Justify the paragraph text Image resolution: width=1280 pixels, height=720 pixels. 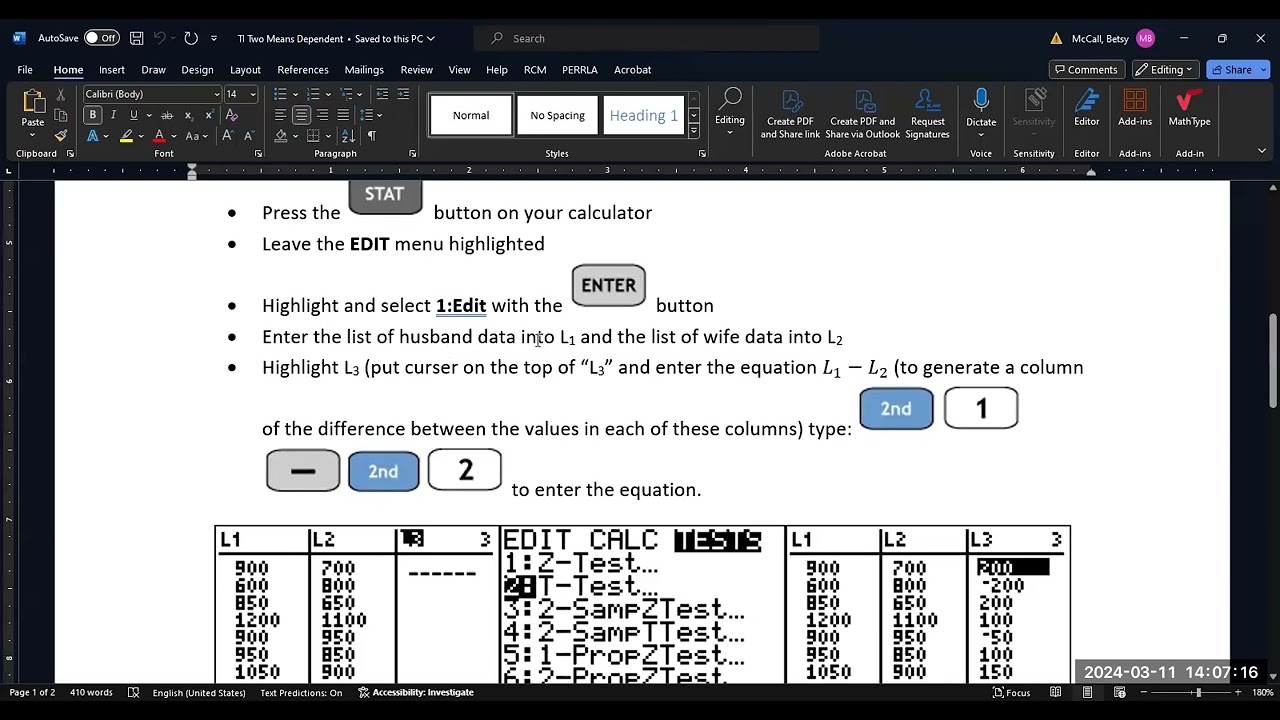(x=343, y=115)
